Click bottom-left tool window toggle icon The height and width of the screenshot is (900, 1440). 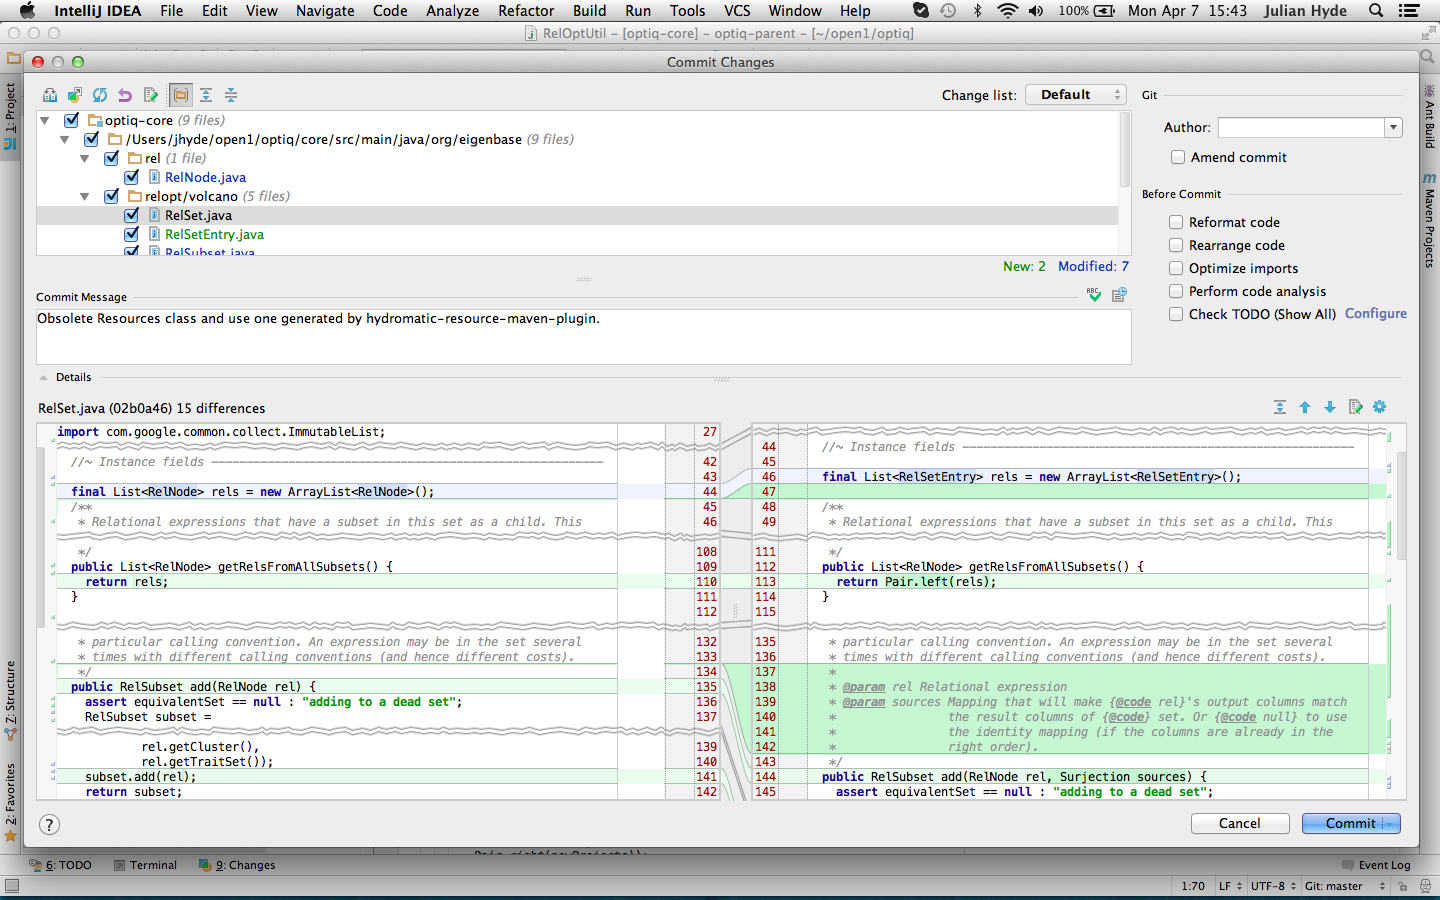[x=12, y=886]
